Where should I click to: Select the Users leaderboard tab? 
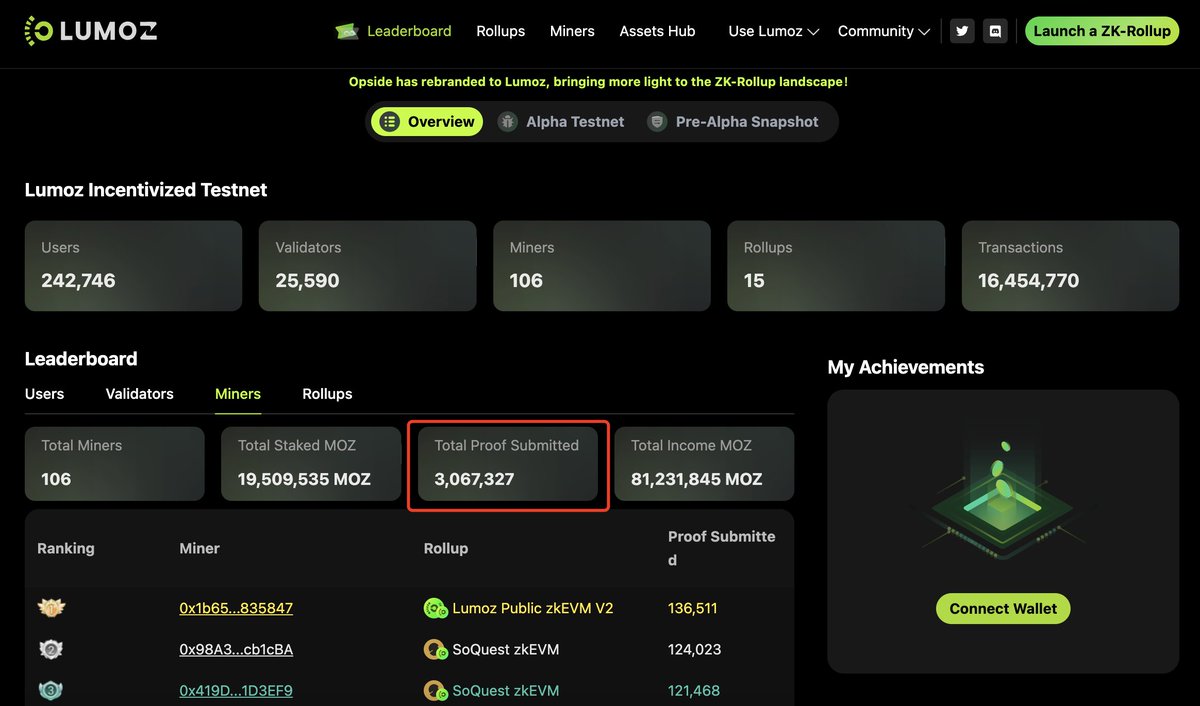[x=44, y=394]
